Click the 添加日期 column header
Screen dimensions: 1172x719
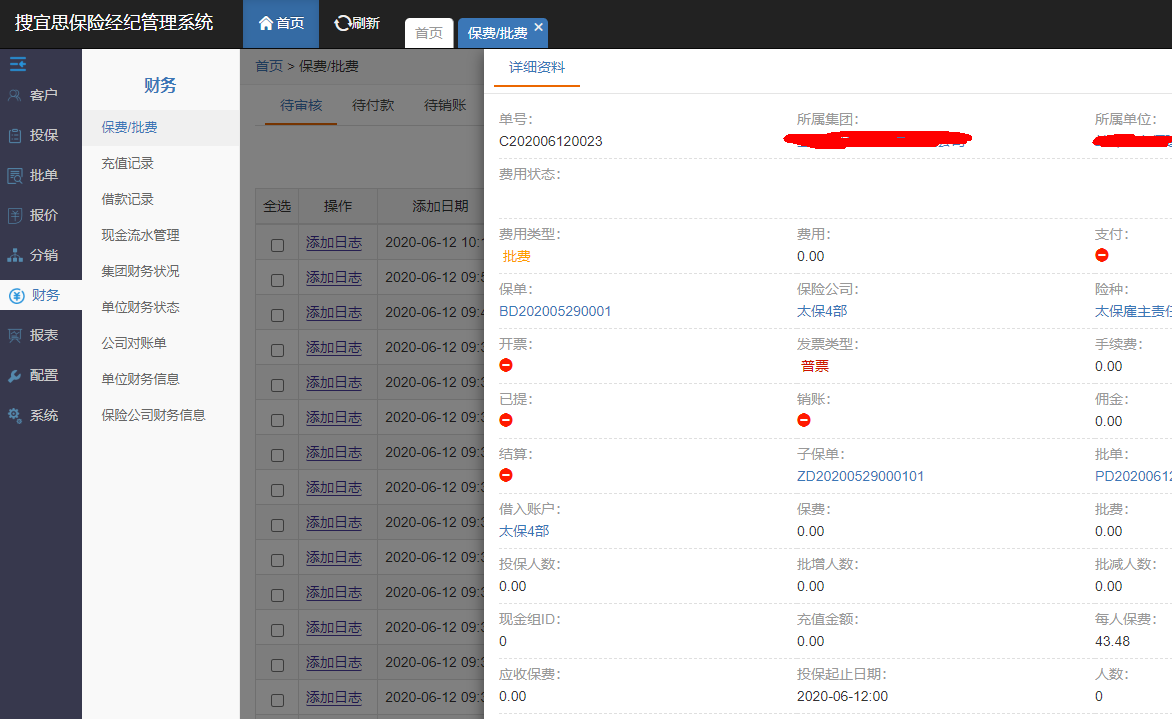pyautogui.click(x=440, y=206)
